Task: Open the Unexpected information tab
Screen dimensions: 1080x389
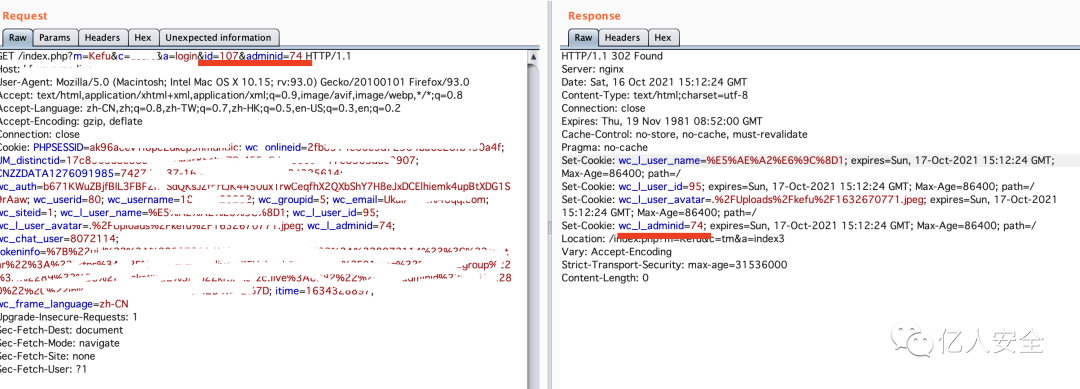Action: tap(219, 38)
